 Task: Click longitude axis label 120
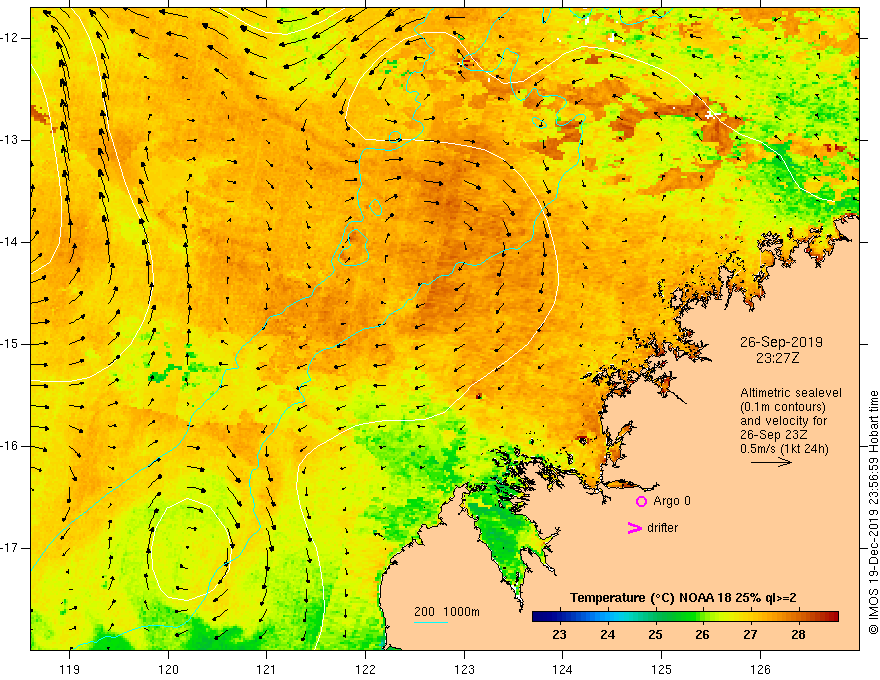(x=168, y=669)
